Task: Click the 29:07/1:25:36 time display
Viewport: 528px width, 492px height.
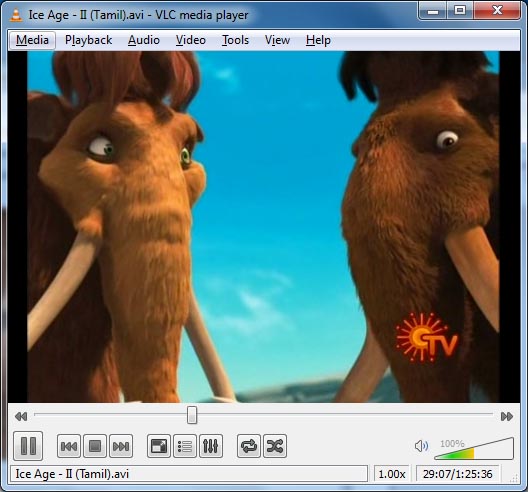Action: (x=458, y=474)
